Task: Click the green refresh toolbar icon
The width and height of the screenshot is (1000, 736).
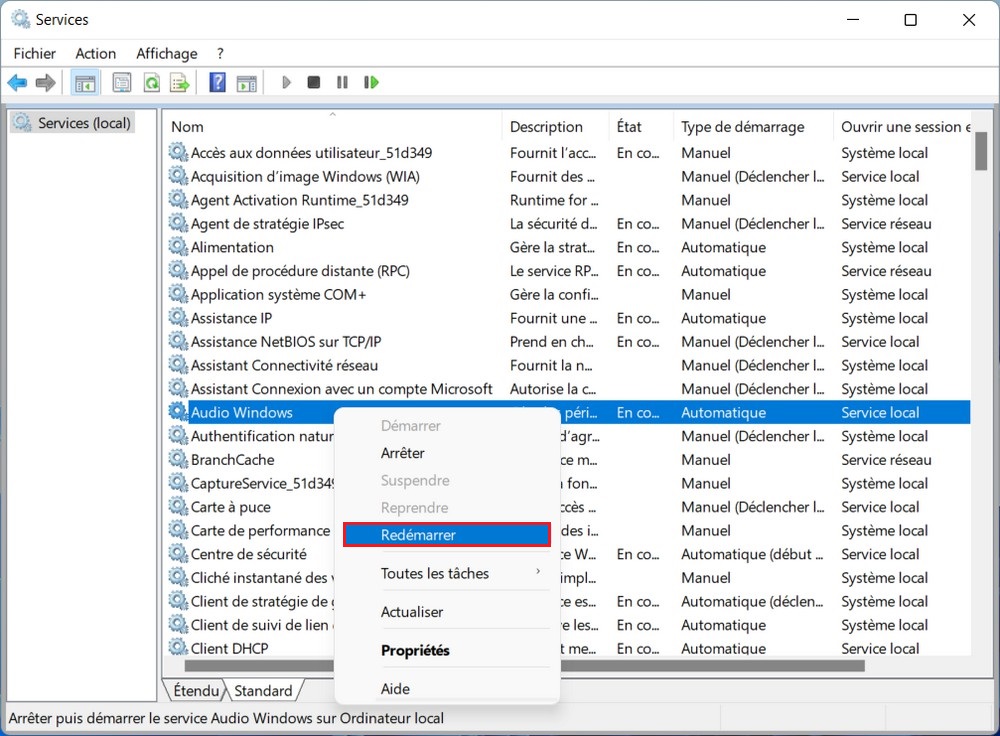Action: tap(152, 82)
